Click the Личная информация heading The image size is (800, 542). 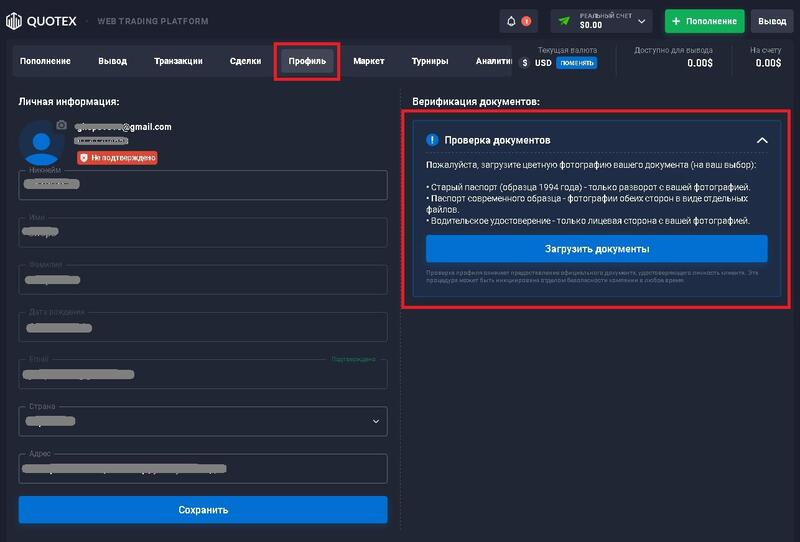69,102
